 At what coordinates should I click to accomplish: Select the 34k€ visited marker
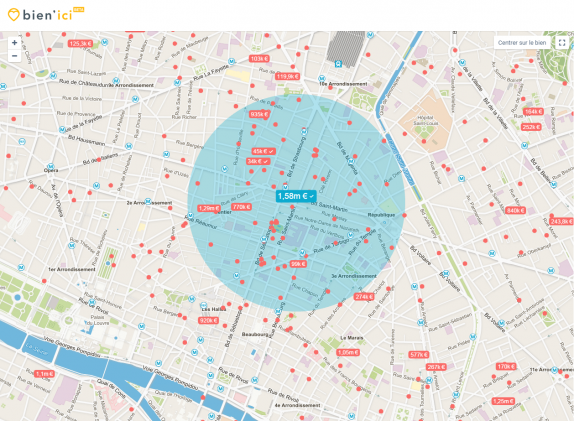[258, 161]
